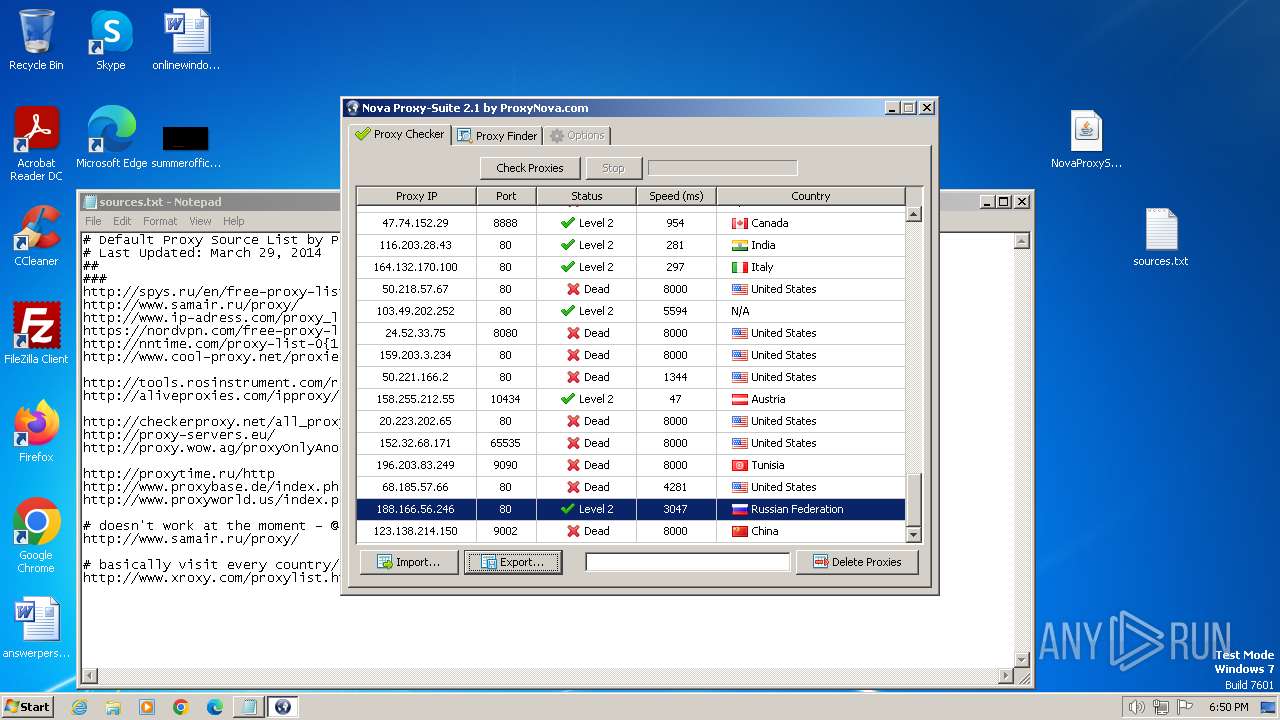The width and height of the screenshot is (1280, 720).
Task: Open the summeroffic... desktop file
Action: 186,145
